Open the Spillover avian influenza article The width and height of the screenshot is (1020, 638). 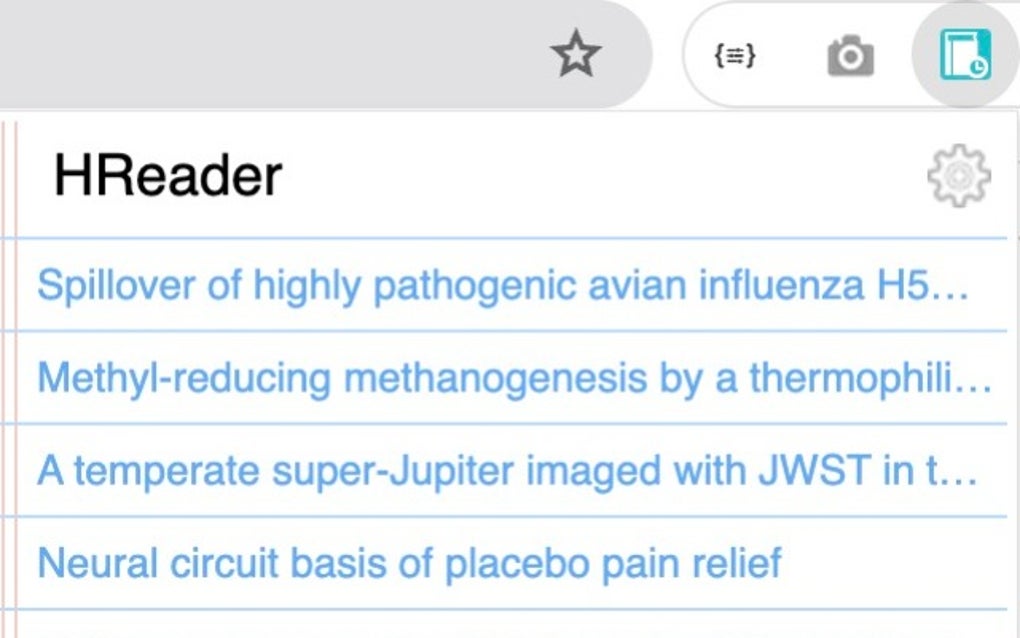click(x=502, y=286)
